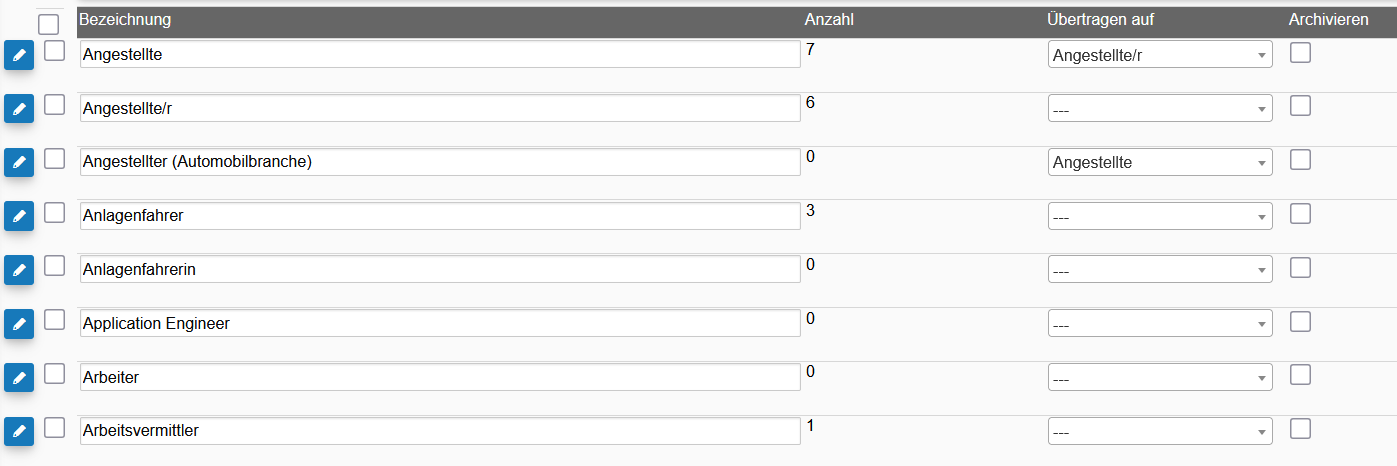Click the Anzahl column header
The image size is (1397, 466).
coord(829,20)
